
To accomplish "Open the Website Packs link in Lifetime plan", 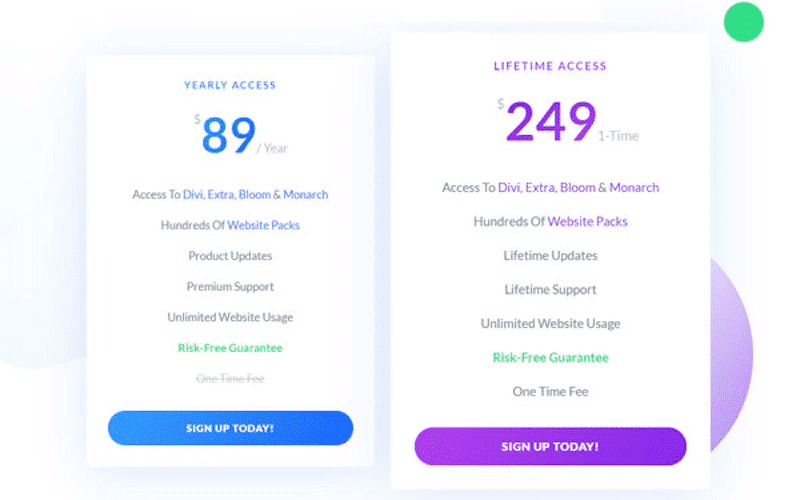I will pyautogui.click(x=587, y=221).
